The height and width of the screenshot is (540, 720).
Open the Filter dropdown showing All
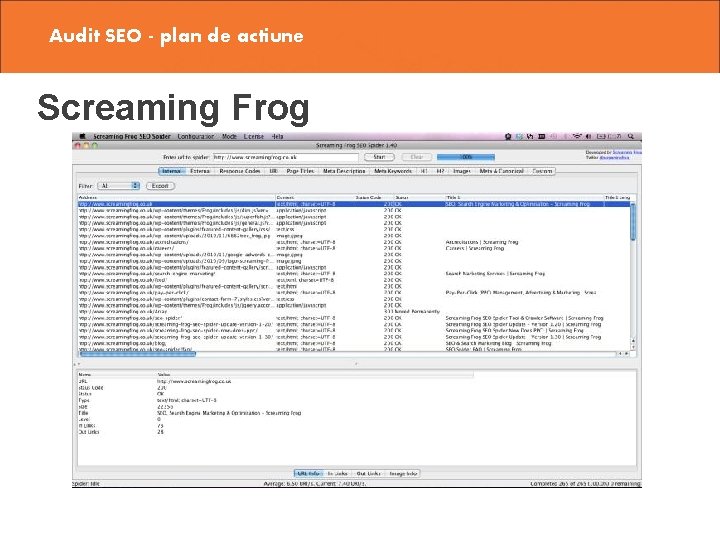coord(118,186)
